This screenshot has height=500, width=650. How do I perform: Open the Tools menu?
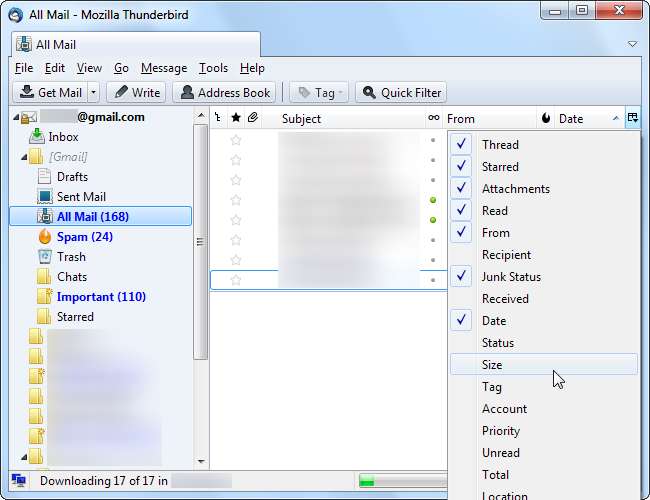pyautogui.click(x=213, y=68)
